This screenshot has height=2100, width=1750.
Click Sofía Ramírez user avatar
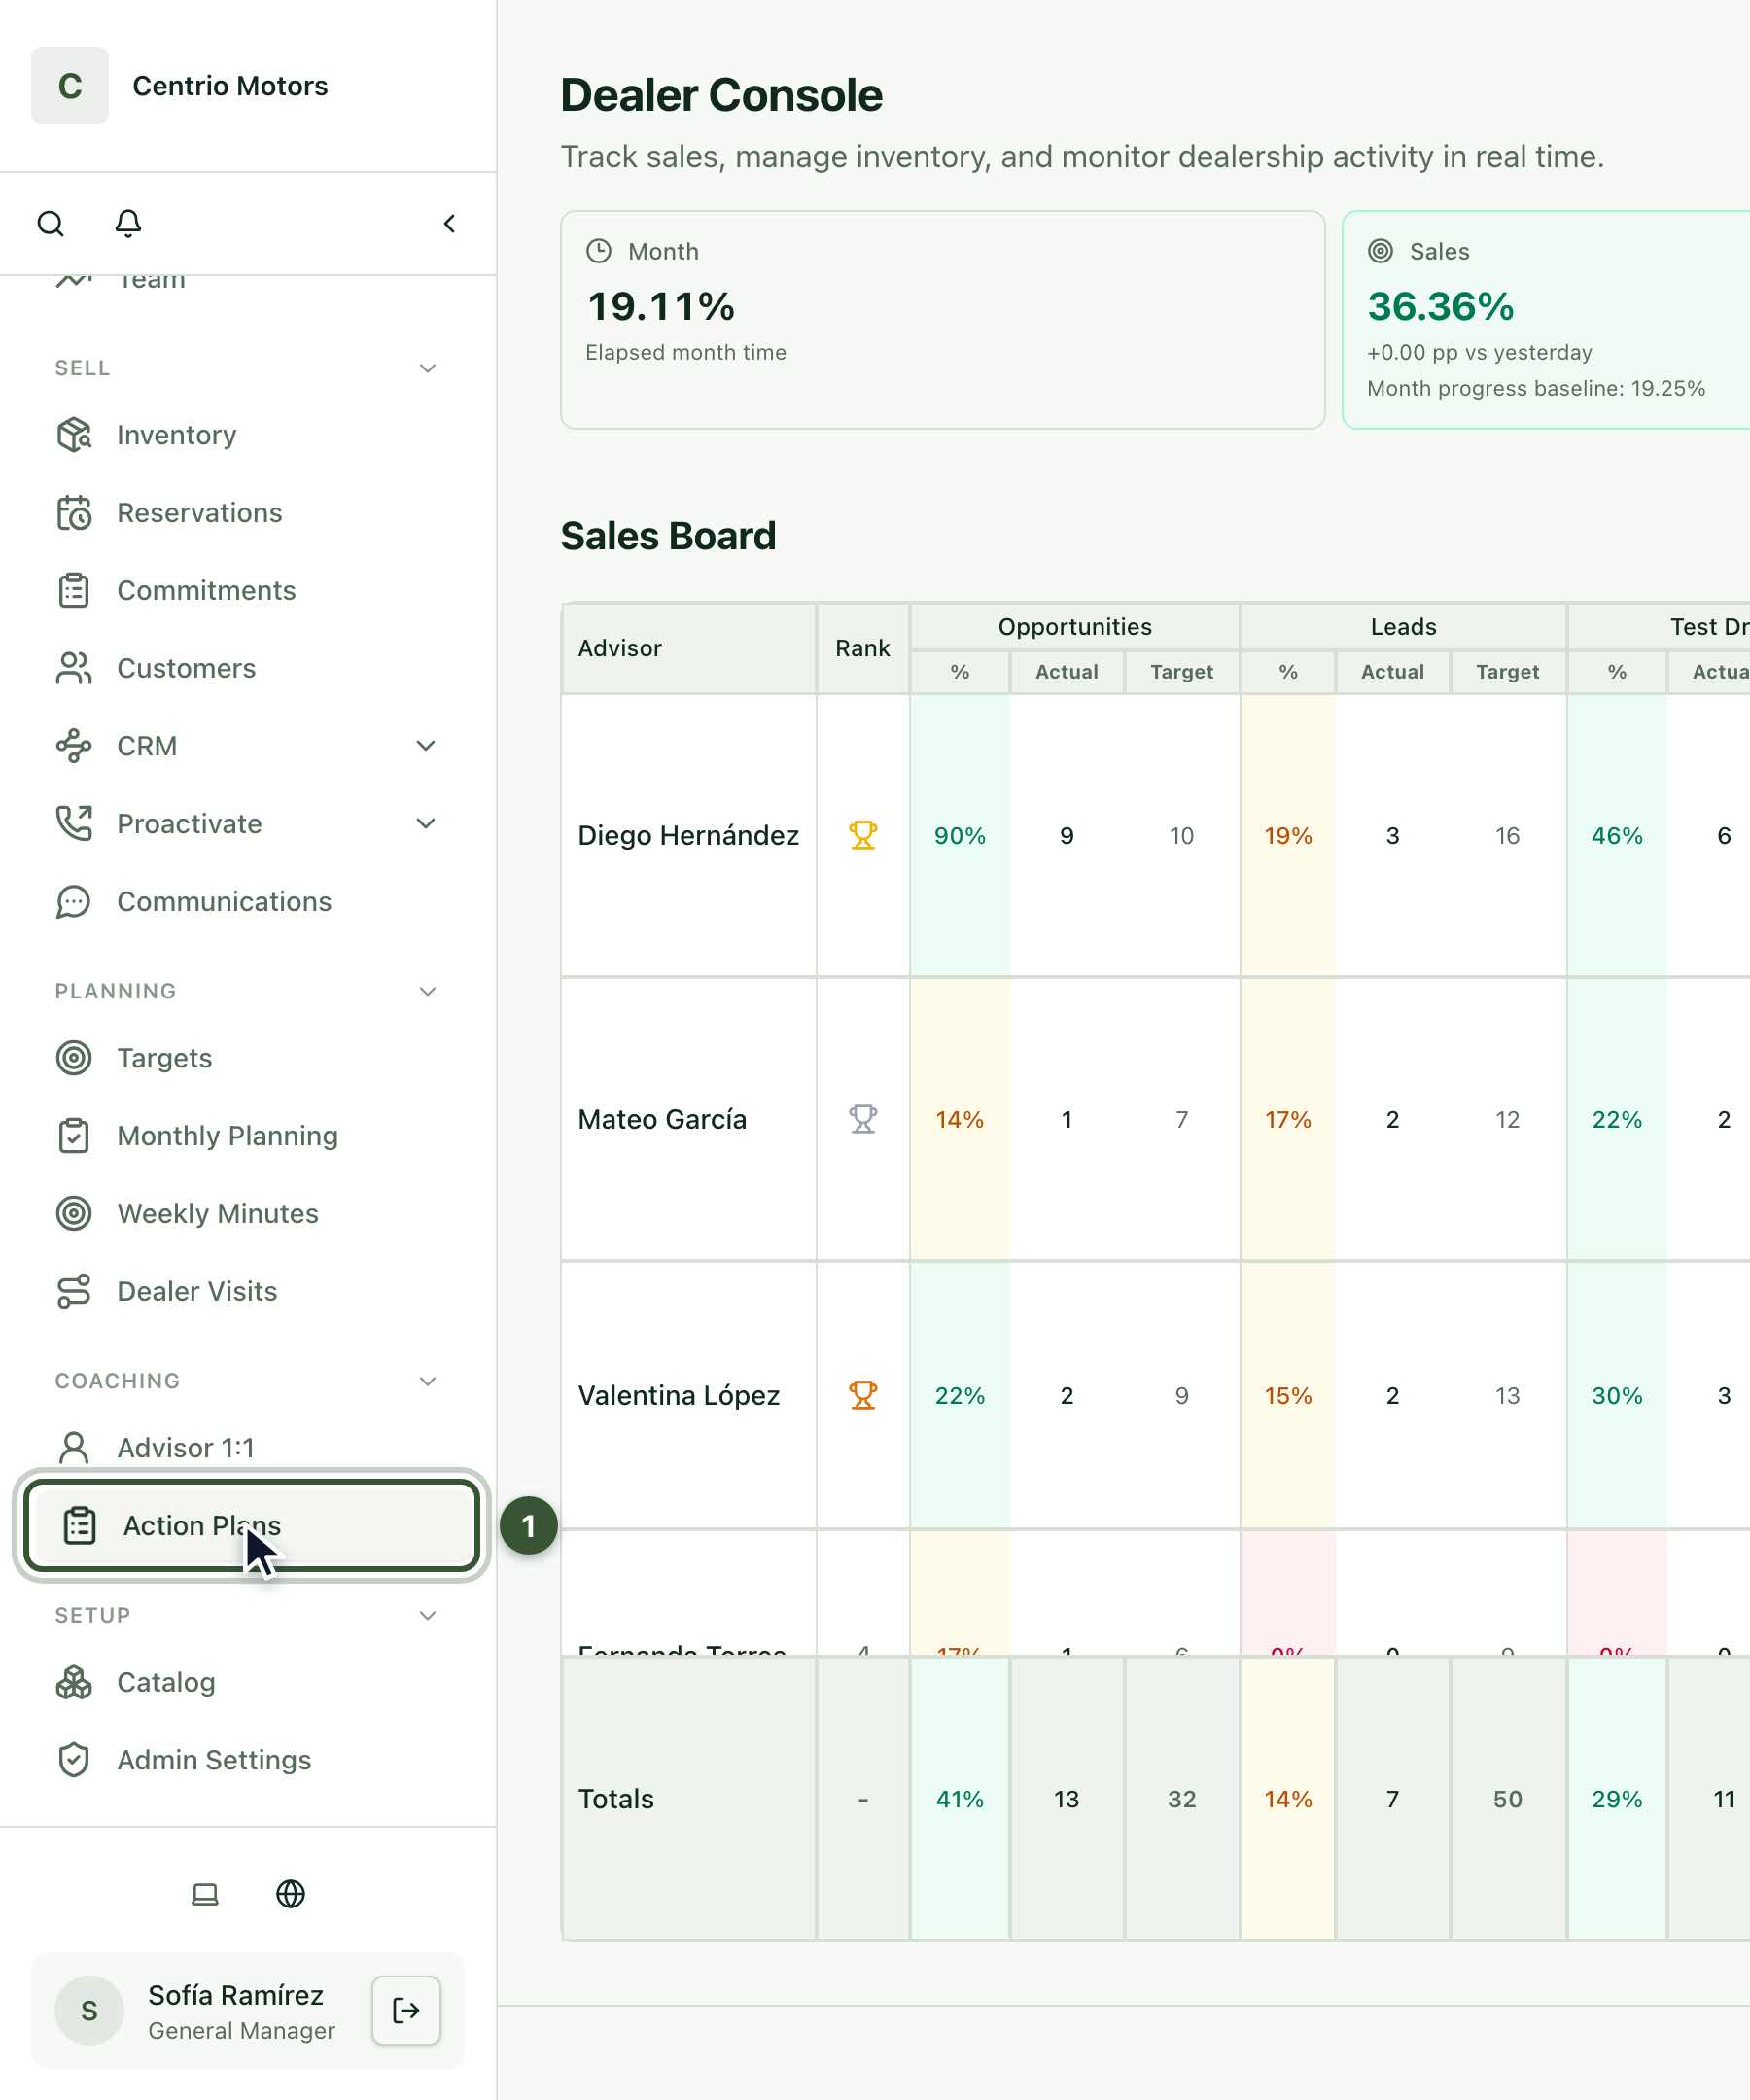tap(89, 2010)
